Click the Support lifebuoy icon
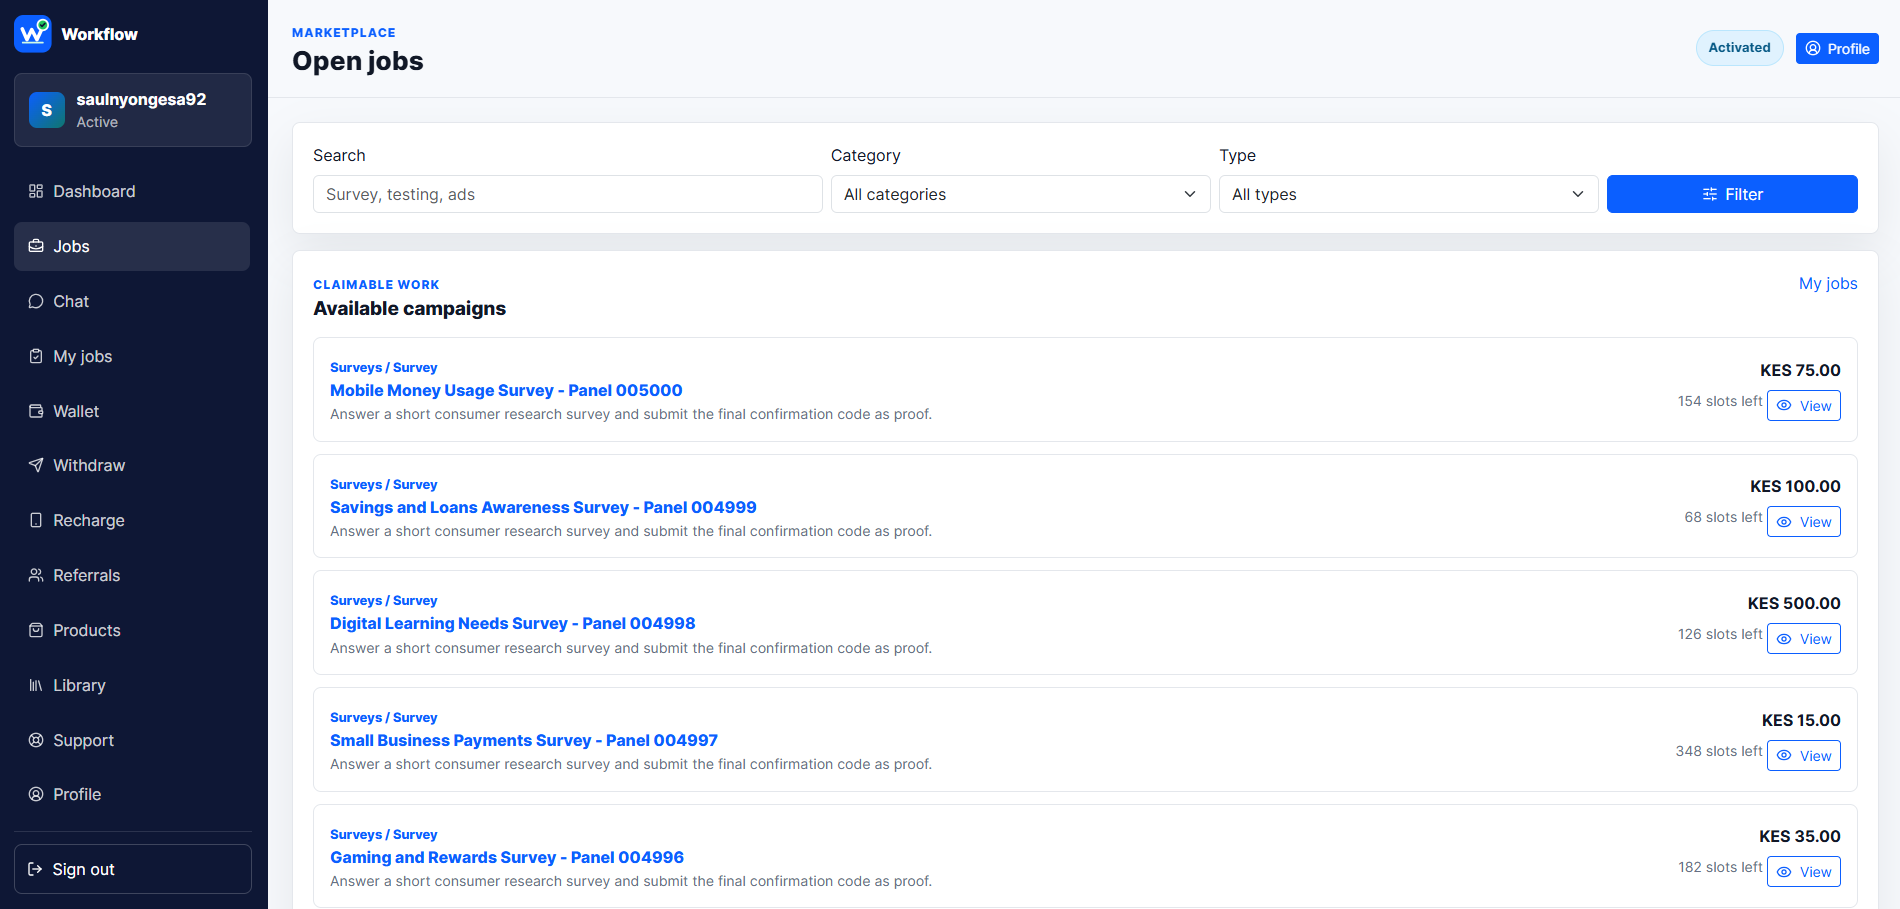 point(36,740)
